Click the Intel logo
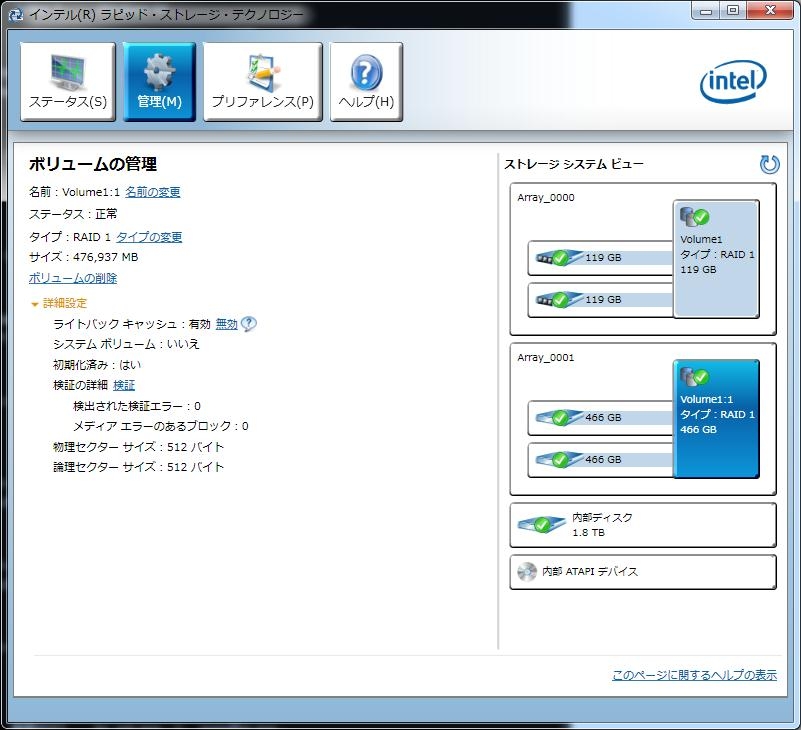The width and height of the screenshot is (801, 730). [733, 82]
